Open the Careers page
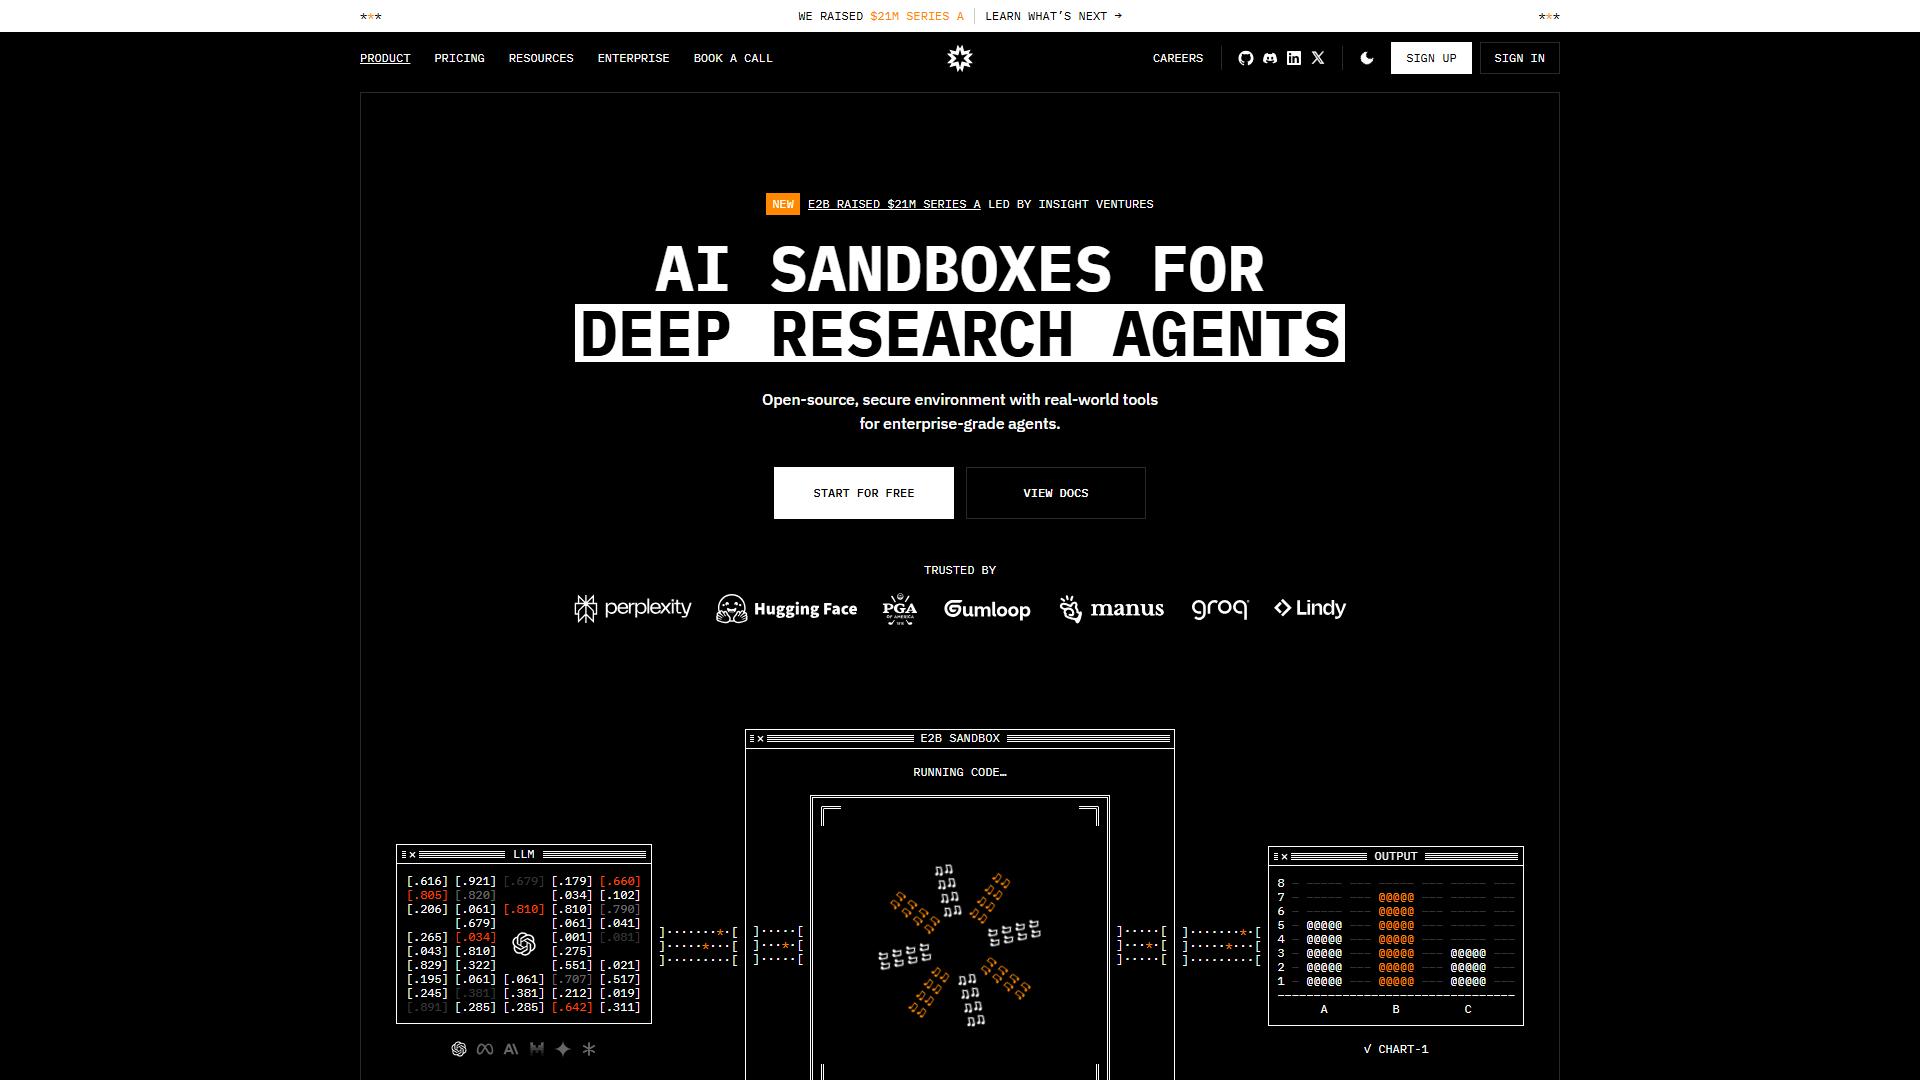The height and width of the screenshot is (1080, 1920). click(1178, 58)
